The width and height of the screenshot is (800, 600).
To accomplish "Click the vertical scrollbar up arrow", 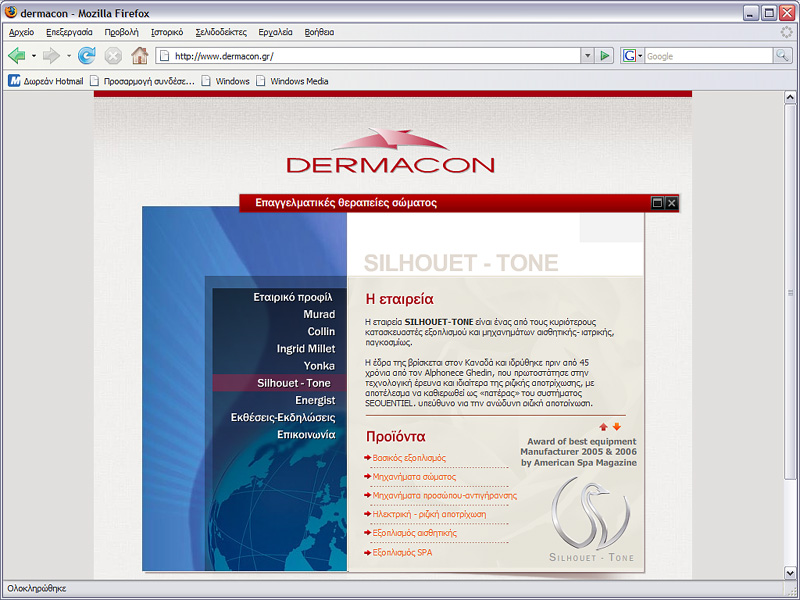I will tap(790, 97).
